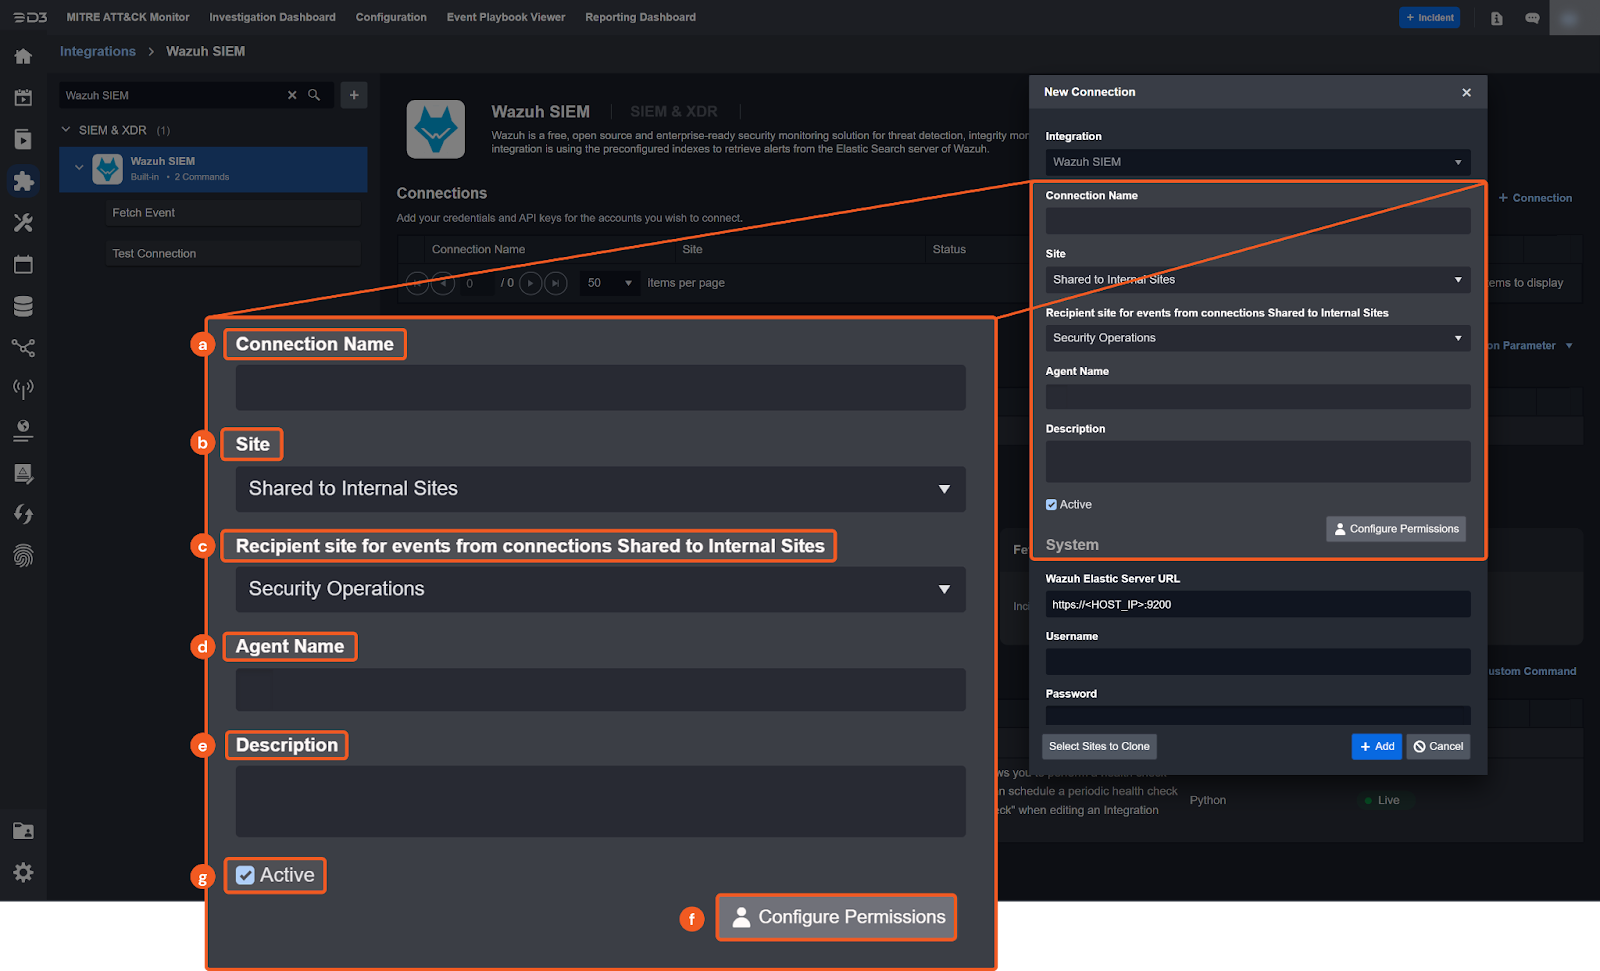Open the Home icon in the left sidebar
The height and width of the screenshot is (971, 1600).
[23, 57]
